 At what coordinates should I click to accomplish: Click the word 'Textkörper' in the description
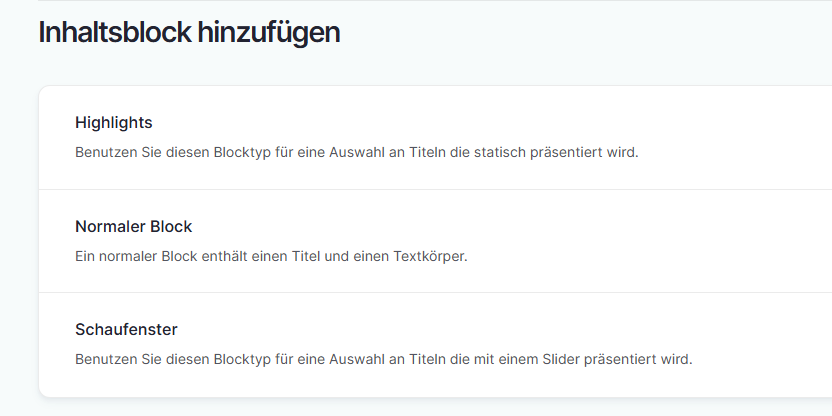[431, 256]
